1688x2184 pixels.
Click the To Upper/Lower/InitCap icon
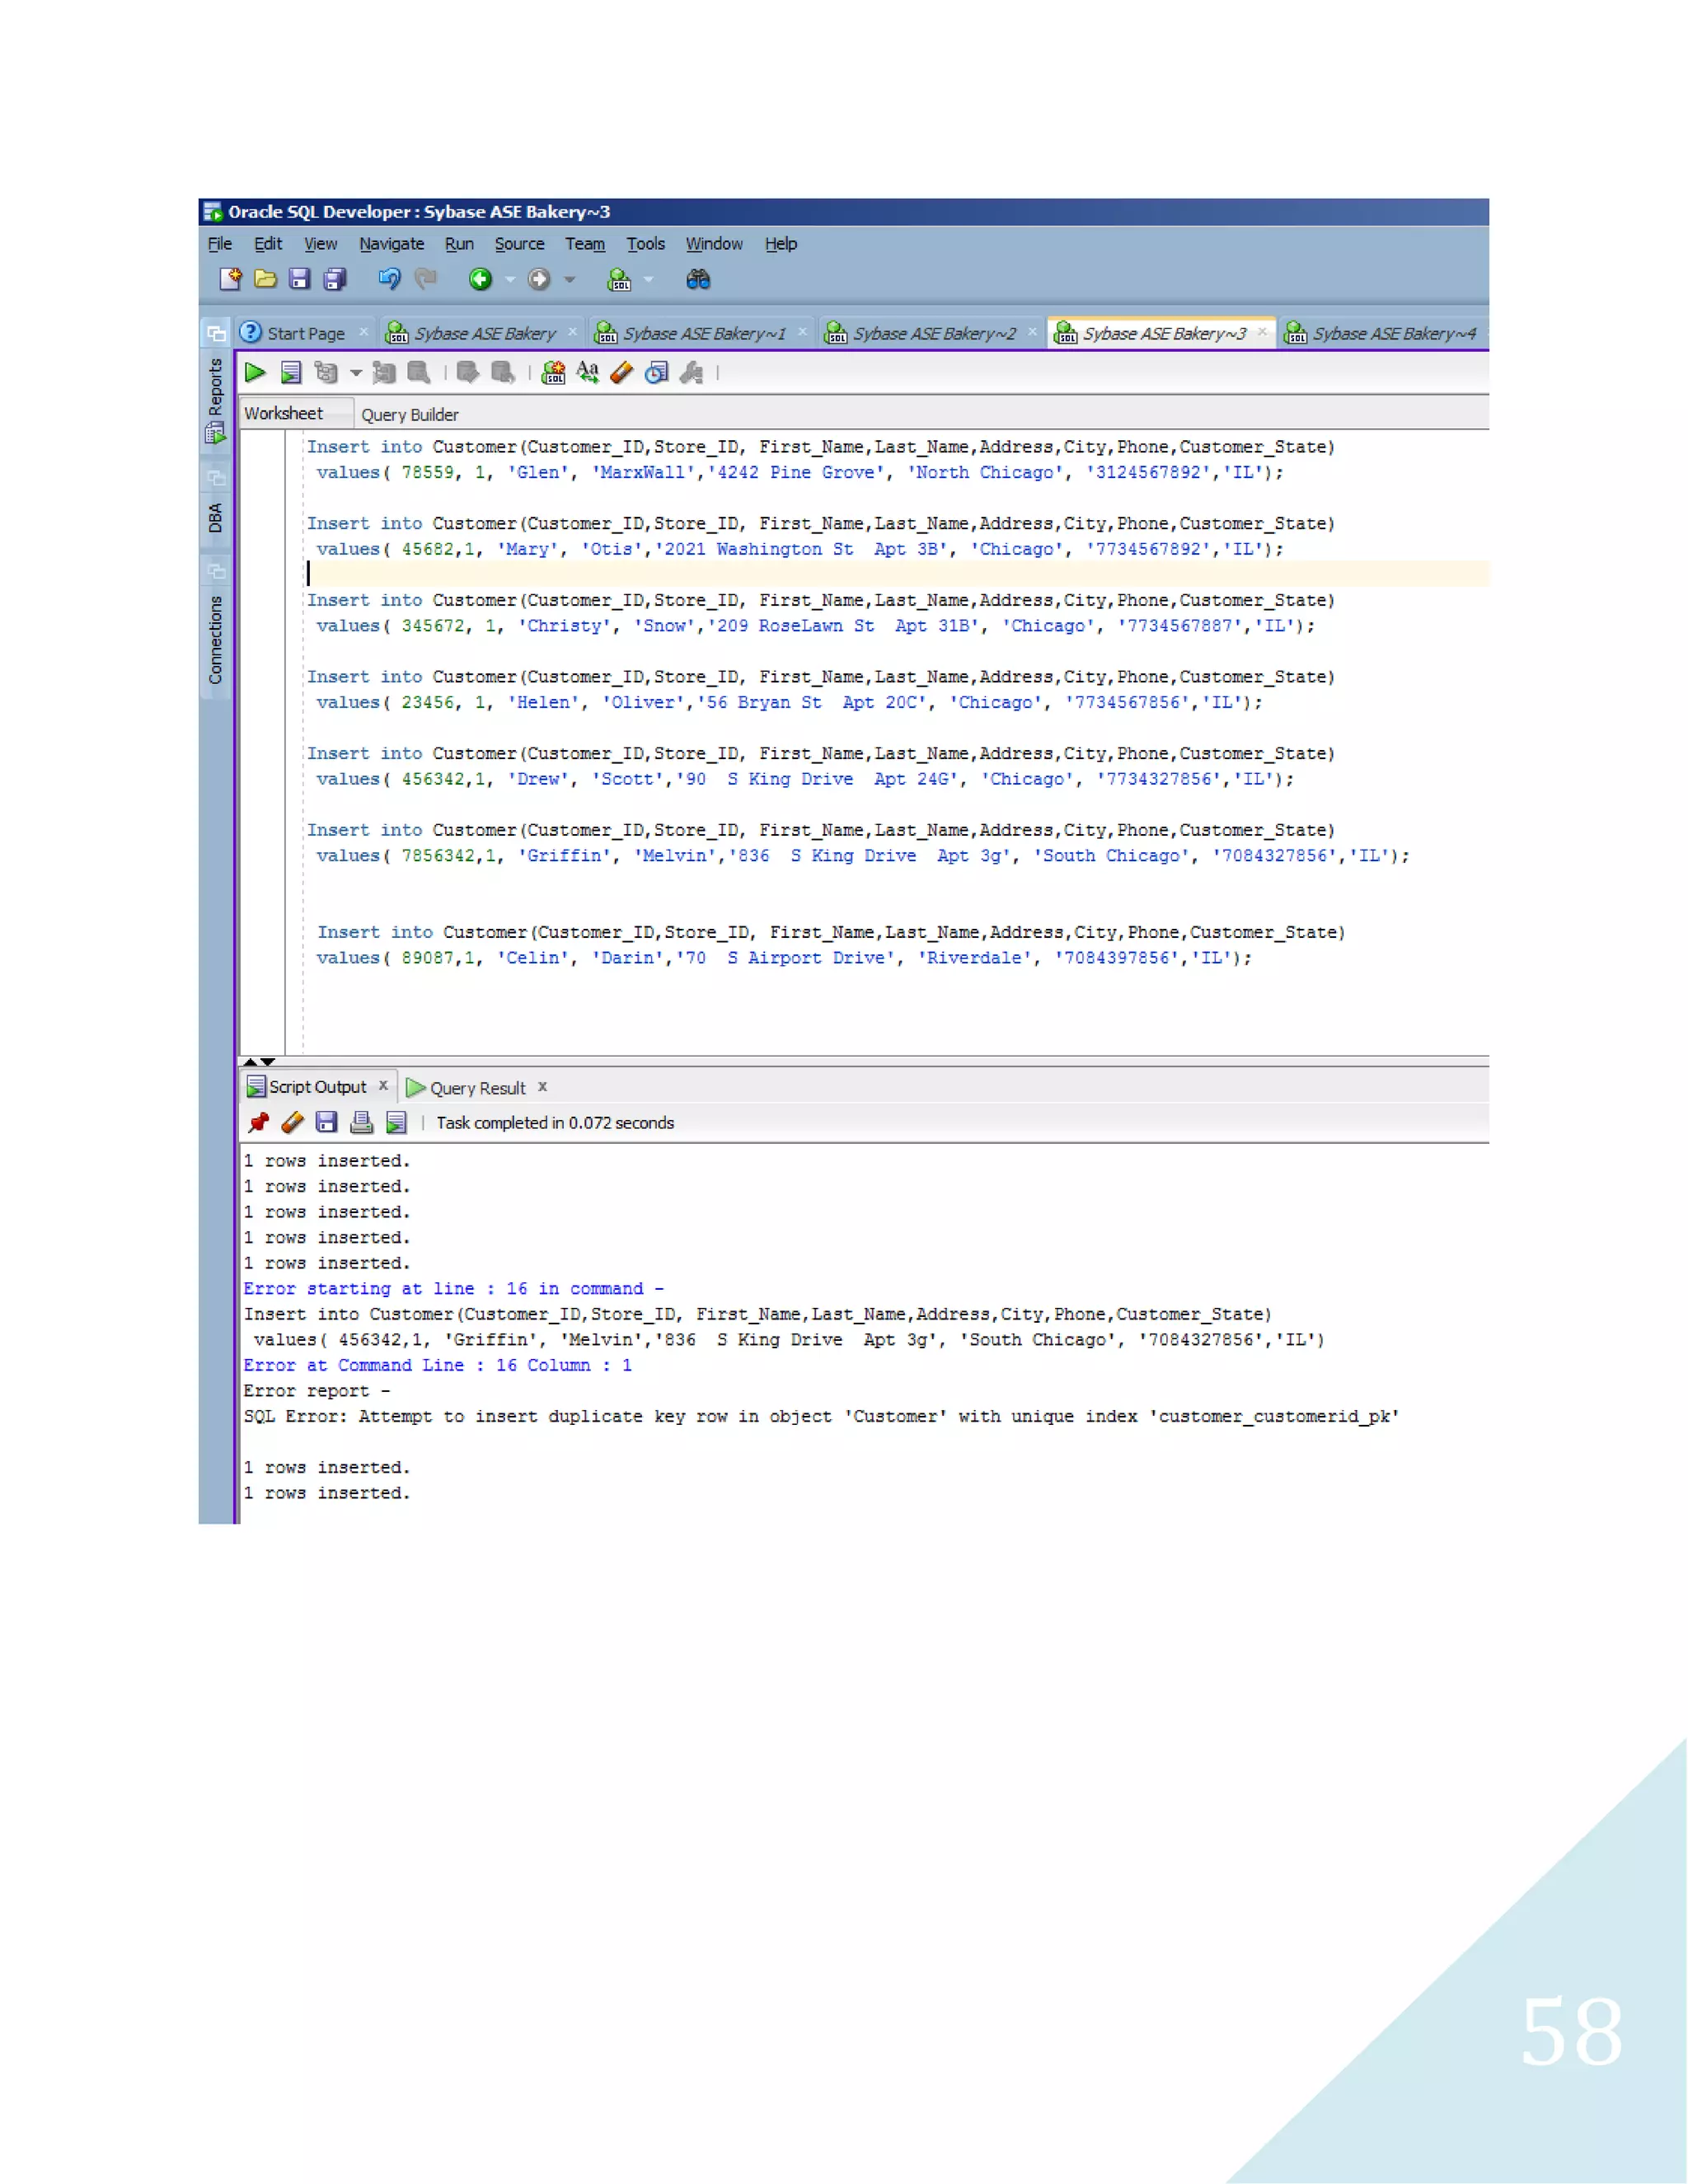(x=587, y=373)
